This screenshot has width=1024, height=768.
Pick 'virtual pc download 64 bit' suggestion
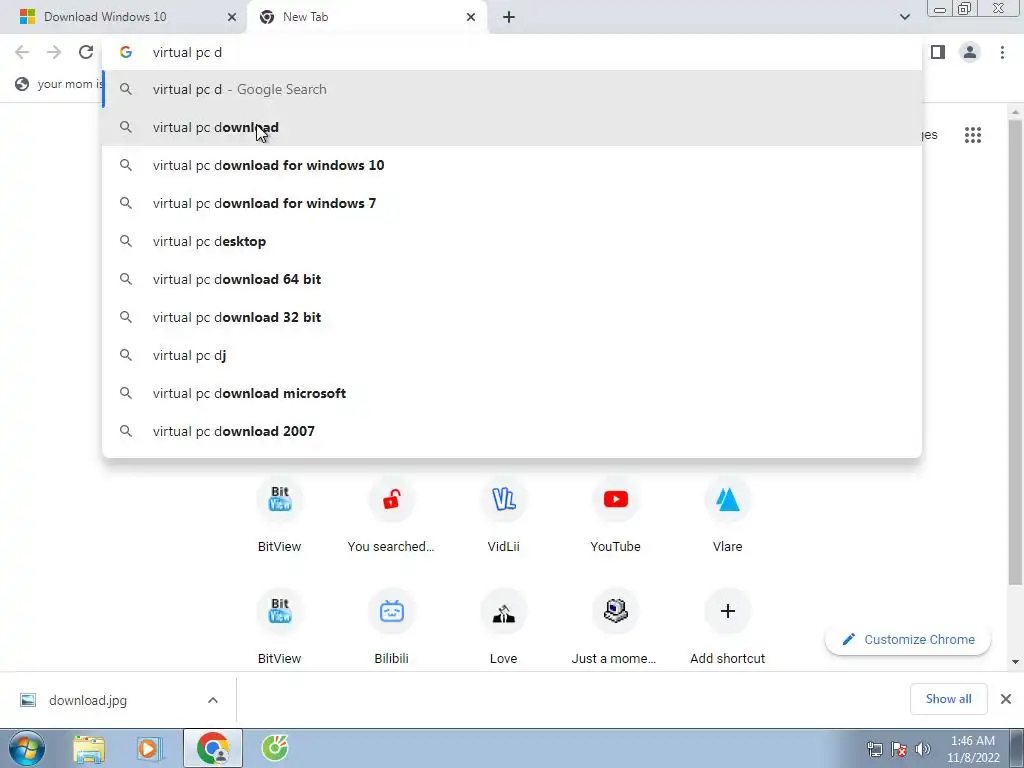pos(512,279)
